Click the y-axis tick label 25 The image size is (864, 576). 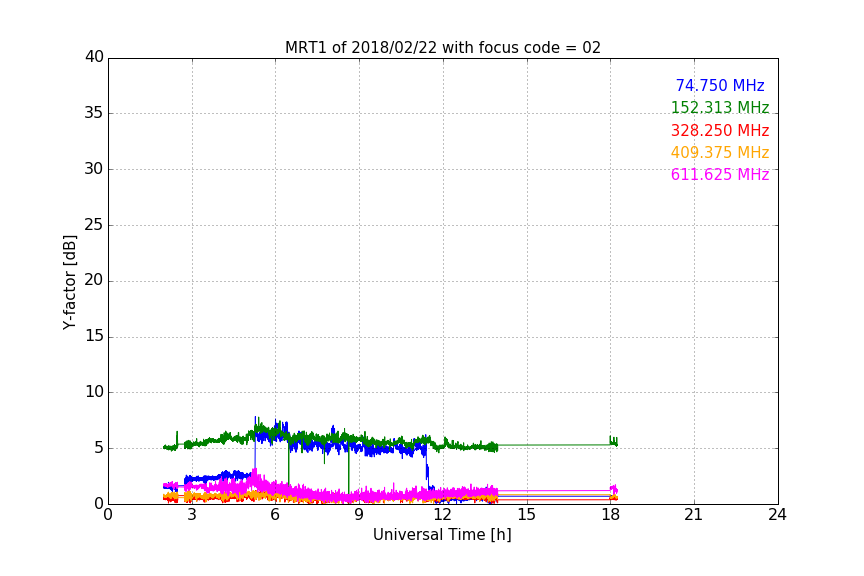[x=94, y=224]
